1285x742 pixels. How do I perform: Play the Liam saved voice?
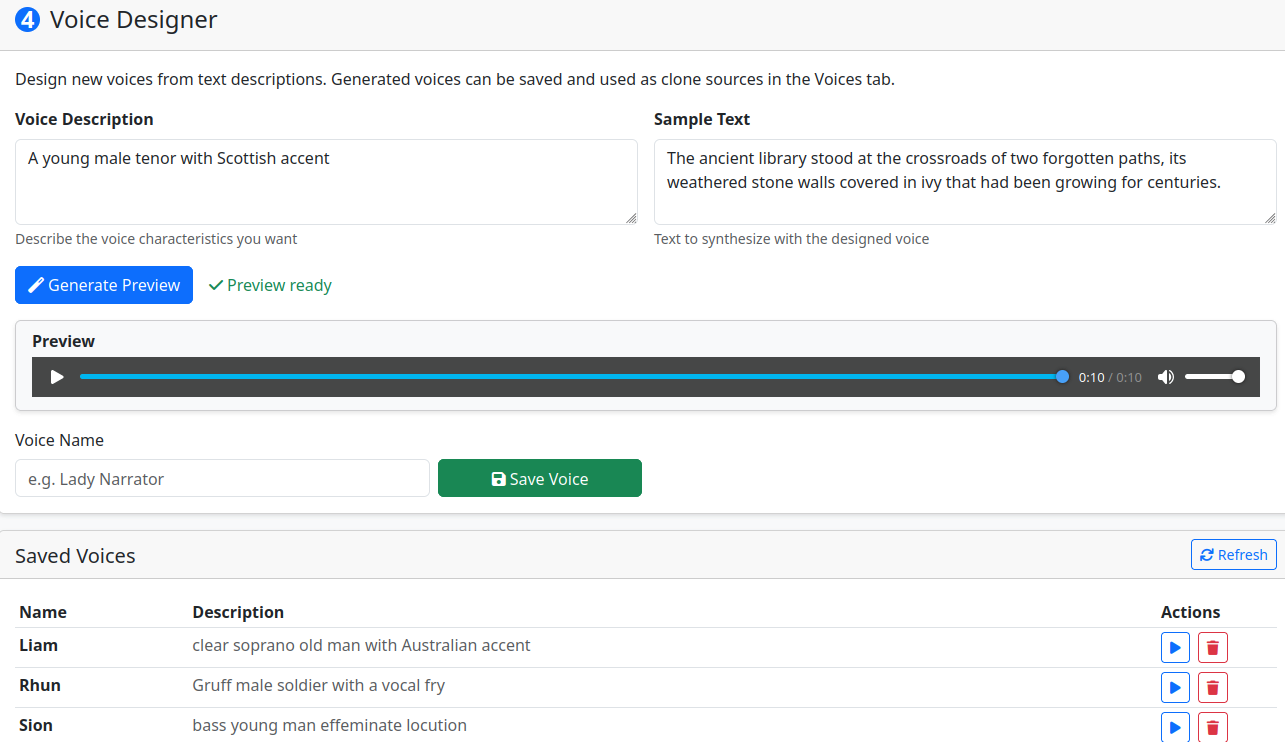coord(1175,648)
